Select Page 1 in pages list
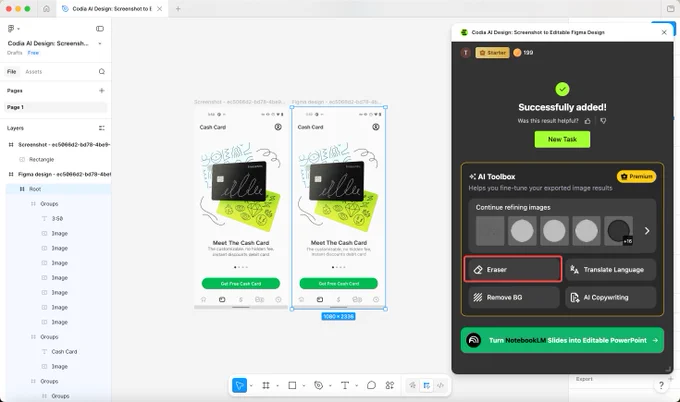This screenshot has width=680, height=402. [x=56, y=107]
